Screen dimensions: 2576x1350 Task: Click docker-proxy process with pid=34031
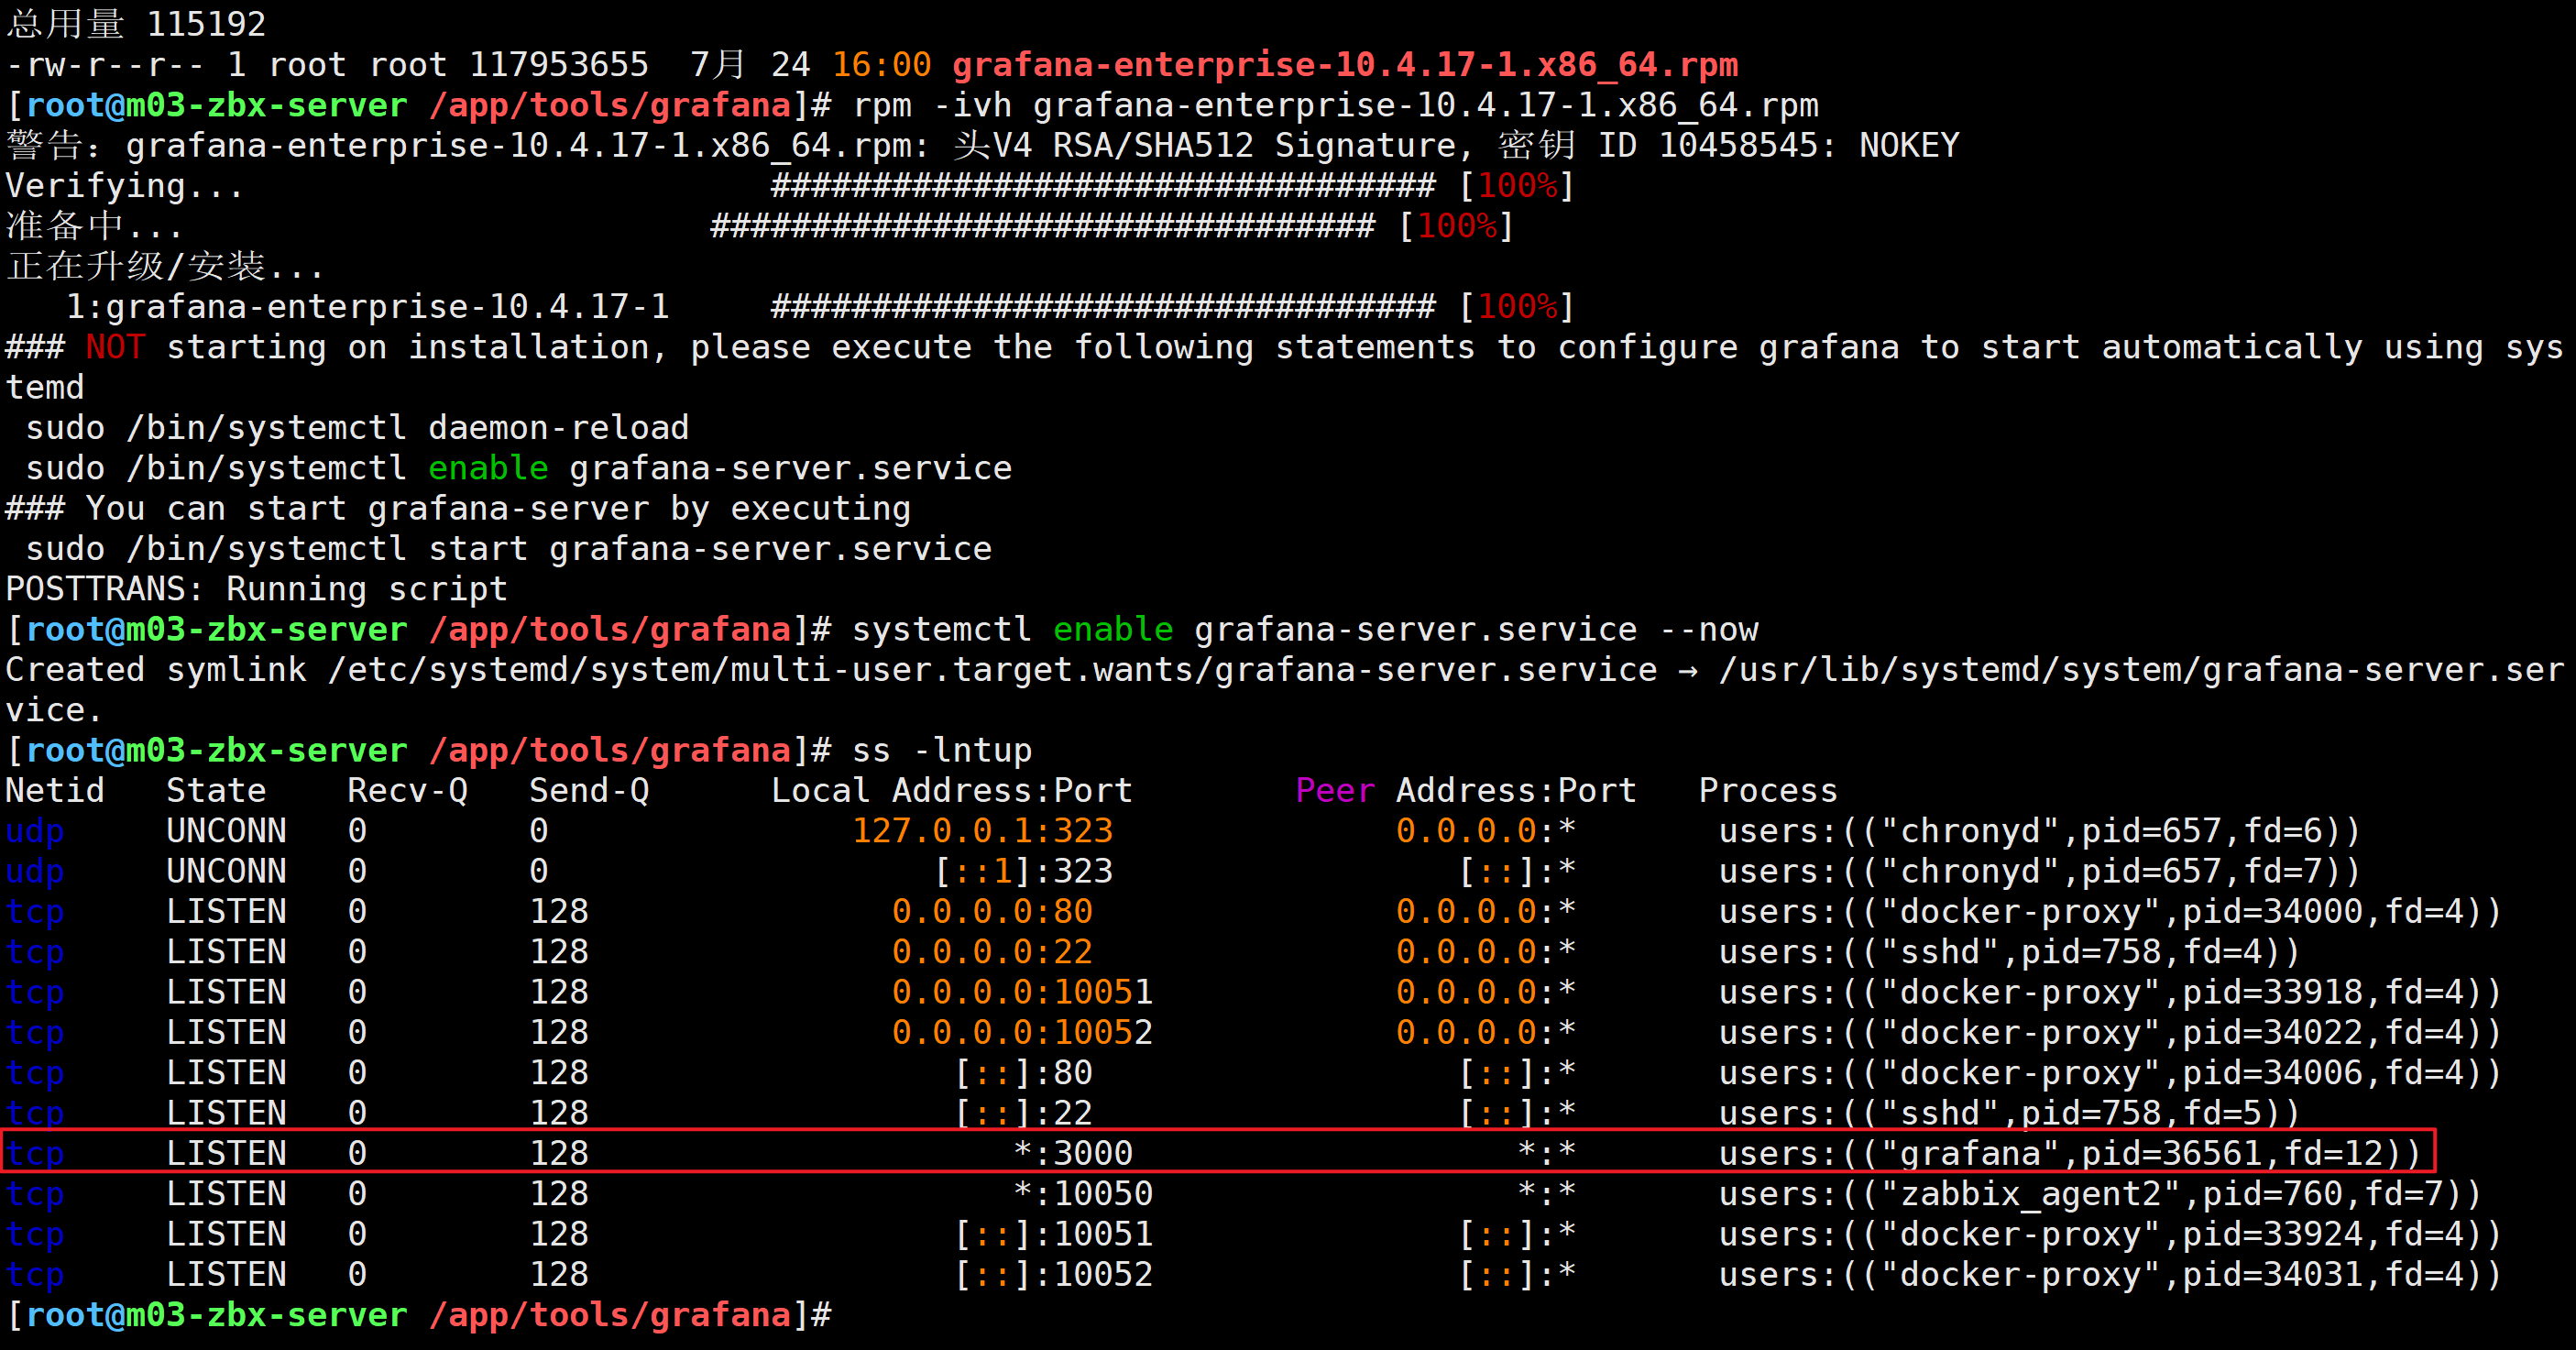tap(2110, 1275)
